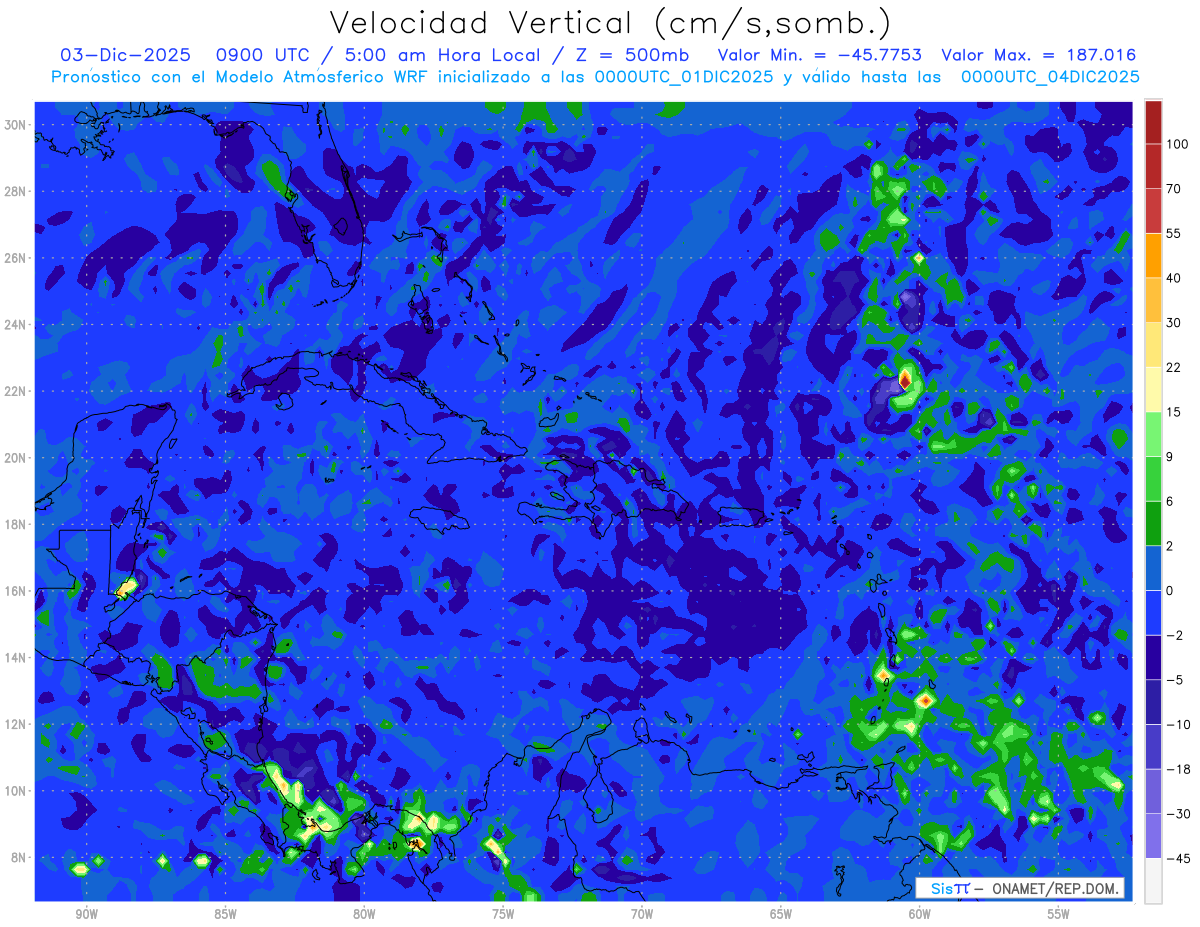Click the white colorbar segment below -45
Screen dimensions: 1200x927
1153,881
